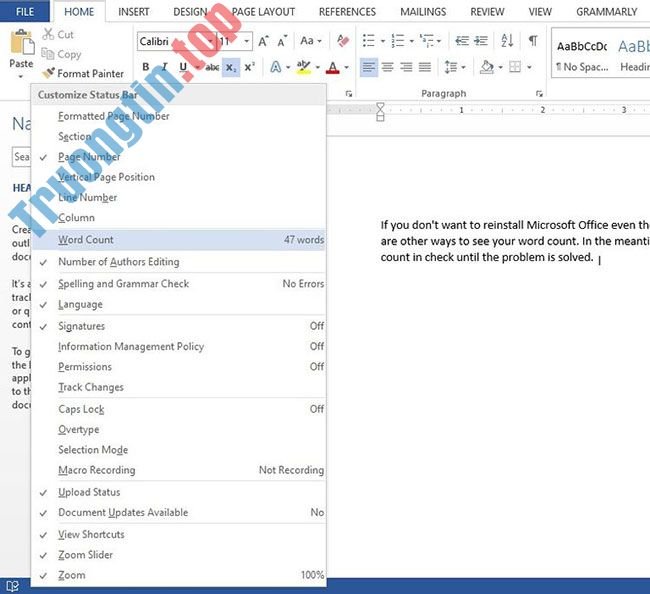The height and width of the screenshot is (594, 650).
Task: Toggle Zoom Slider status bar option
Action: pos(85,555)
